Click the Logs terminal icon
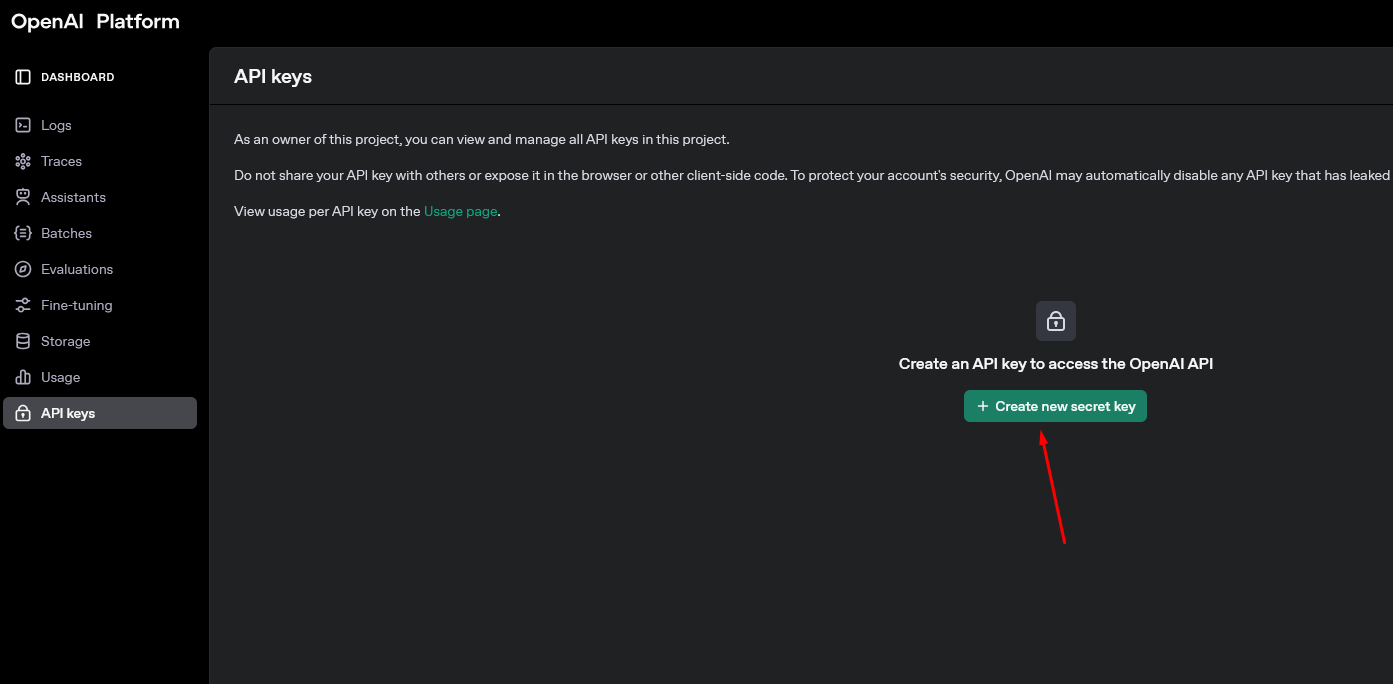This screenshot has width=1393, height=684. 23,125
